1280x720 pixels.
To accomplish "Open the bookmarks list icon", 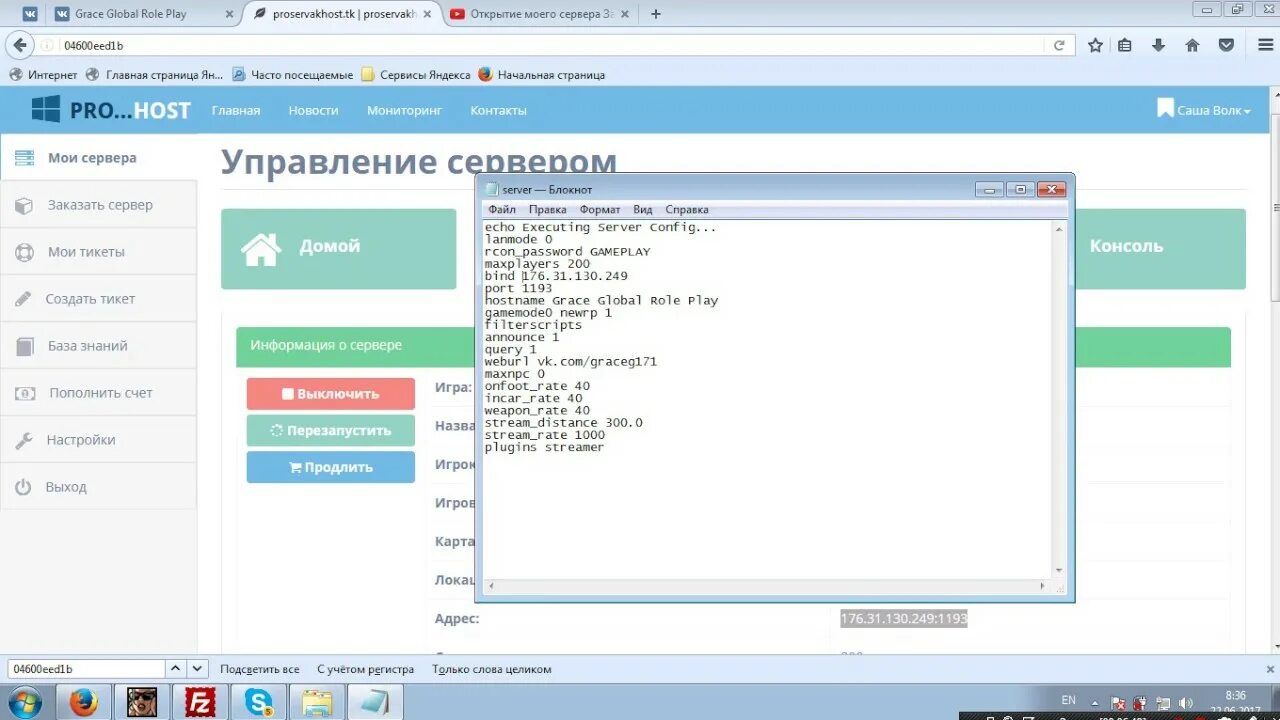I will coord(1125,45).
